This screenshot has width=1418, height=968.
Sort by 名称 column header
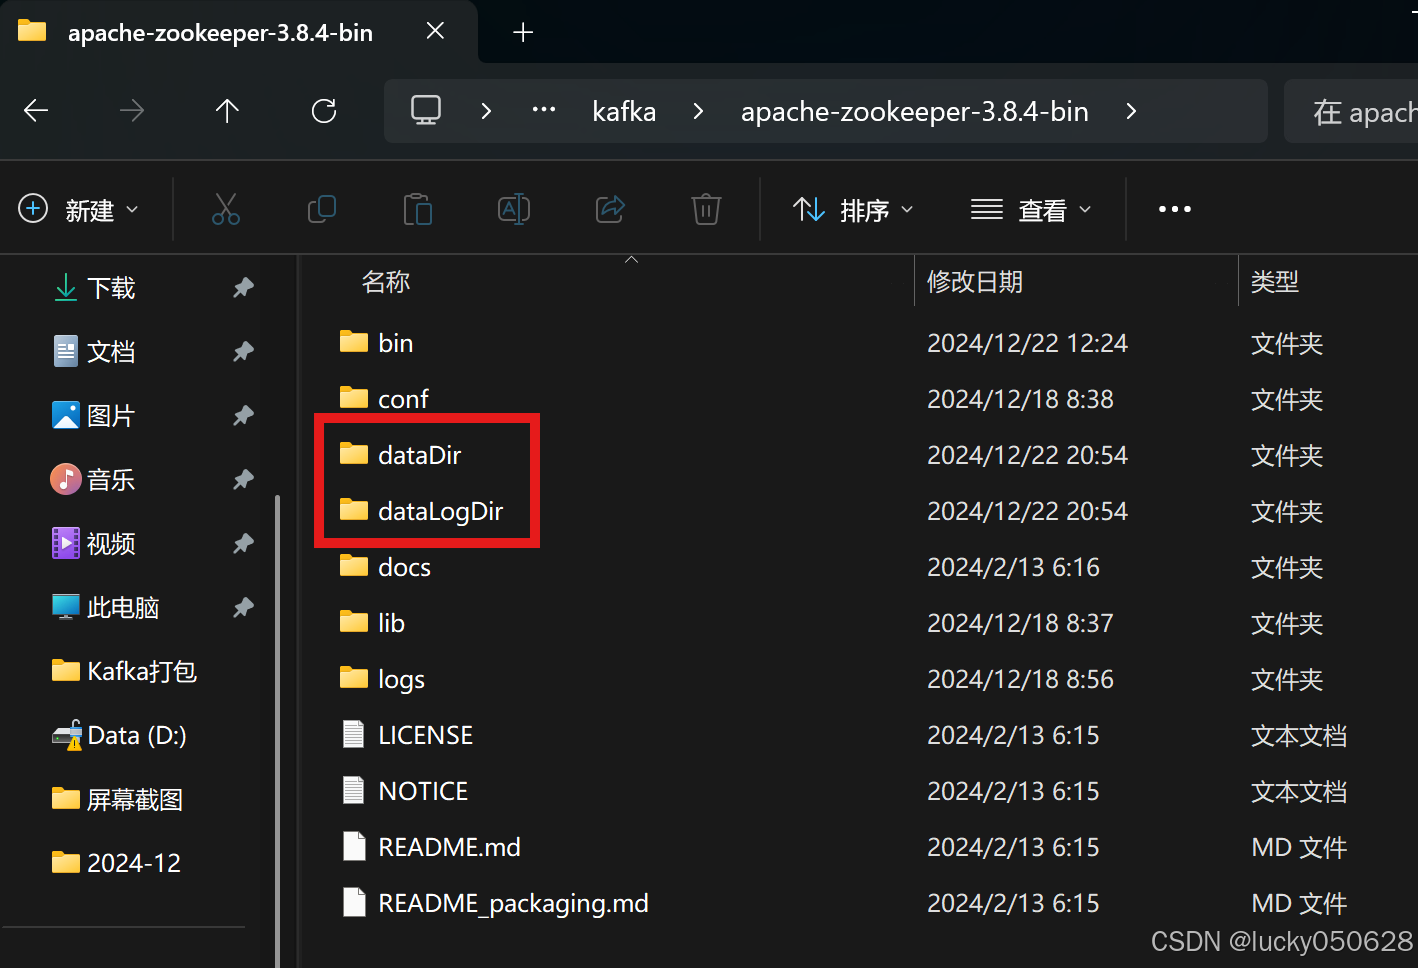(x=385, y=282)
